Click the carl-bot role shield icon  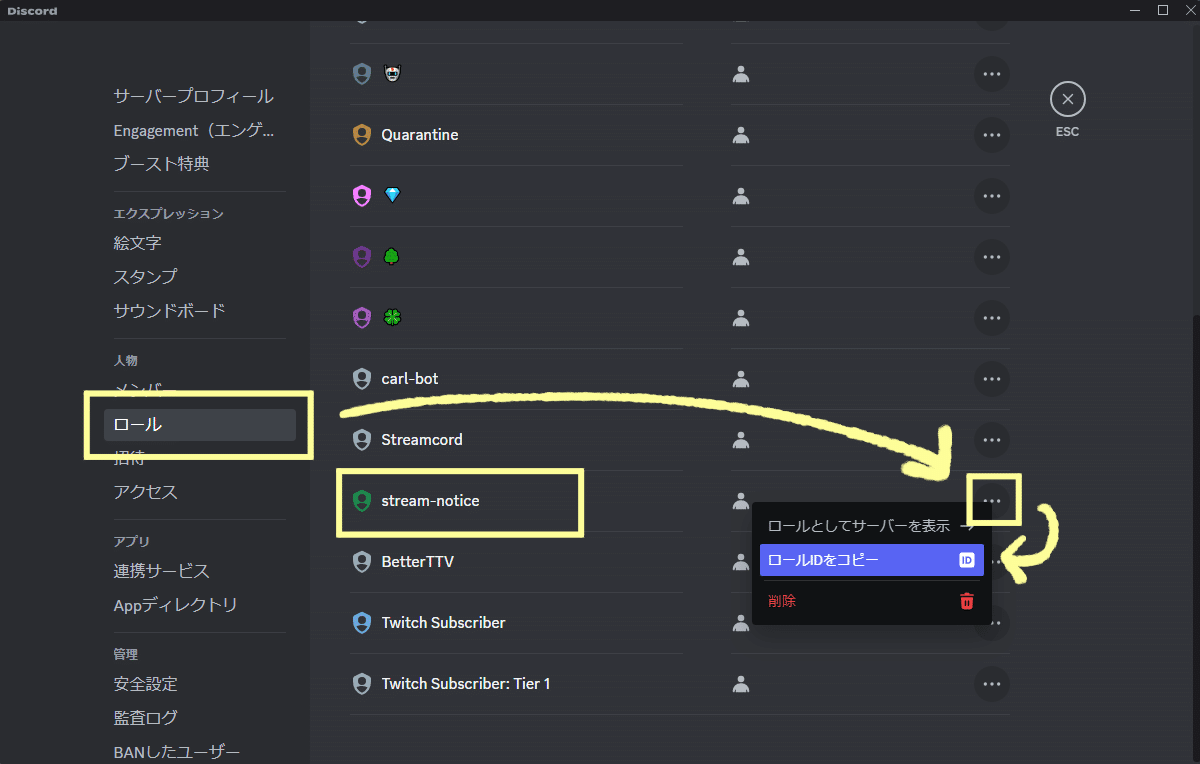[361, 378]
